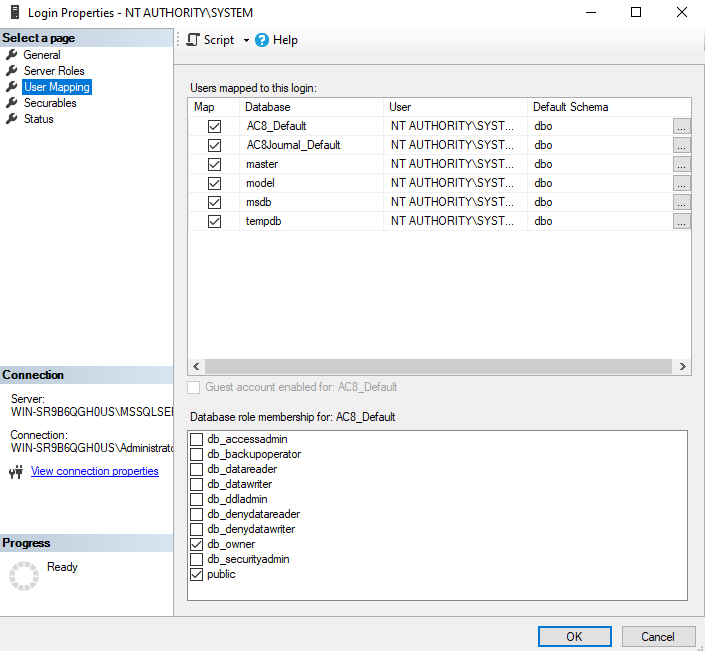The width and height of the screenshot is (705, 651).
Task: Click the connection properties plug icon
Action: coord(16,472)
